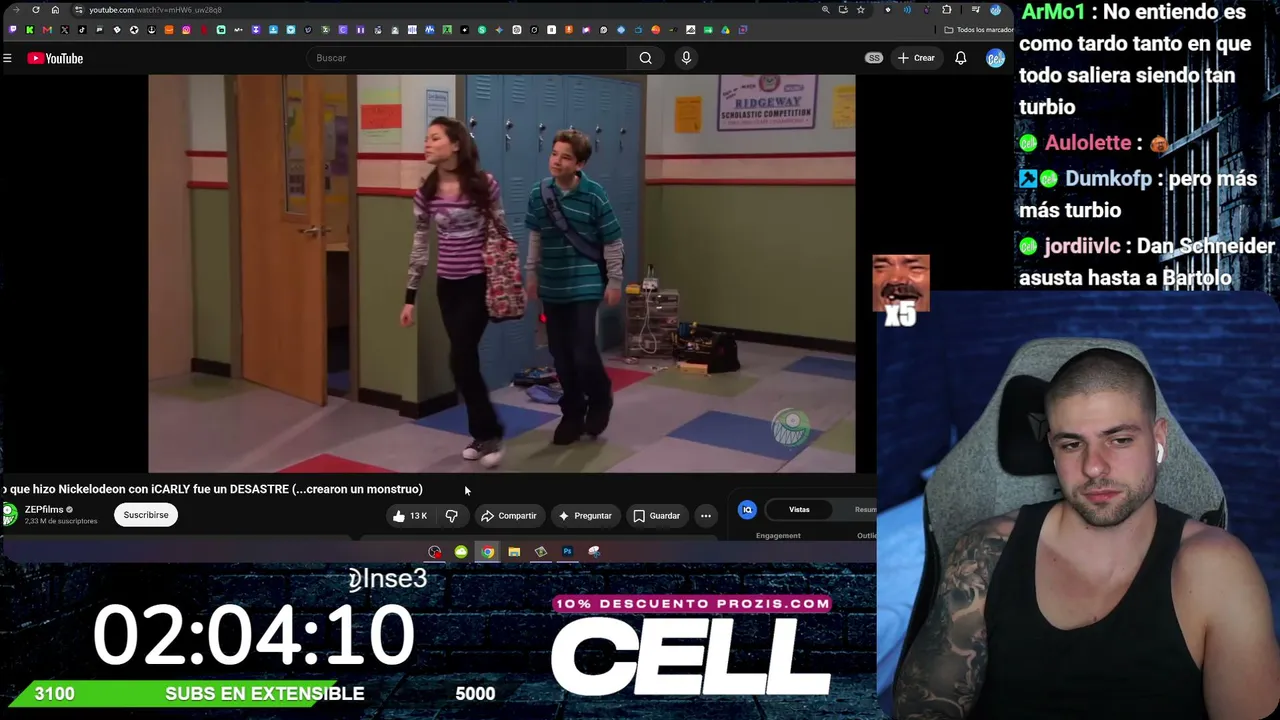Click the YouTube search magnifier button

[x=646, y=58]
